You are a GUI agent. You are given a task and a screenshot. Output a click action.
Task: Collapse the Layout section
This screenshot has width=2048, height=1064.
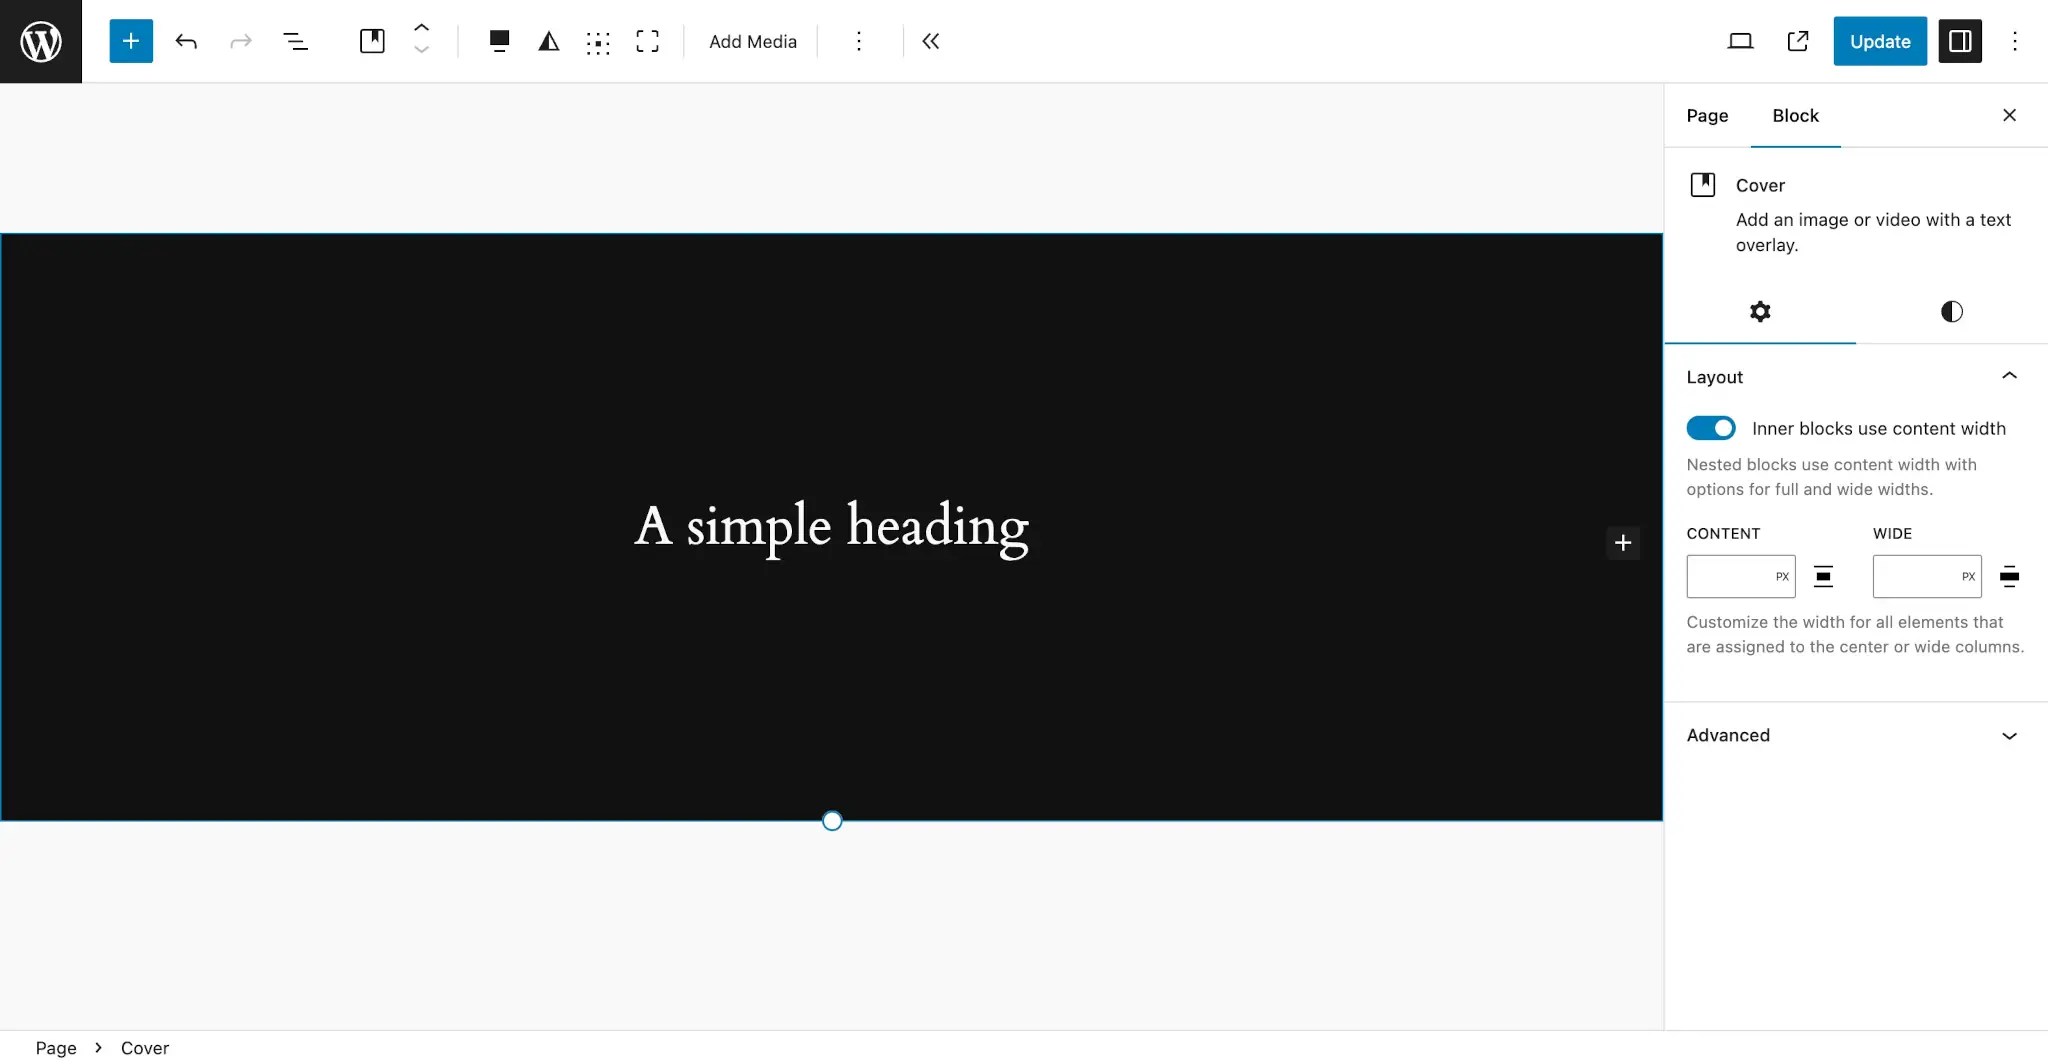[x=2009, y=376]
